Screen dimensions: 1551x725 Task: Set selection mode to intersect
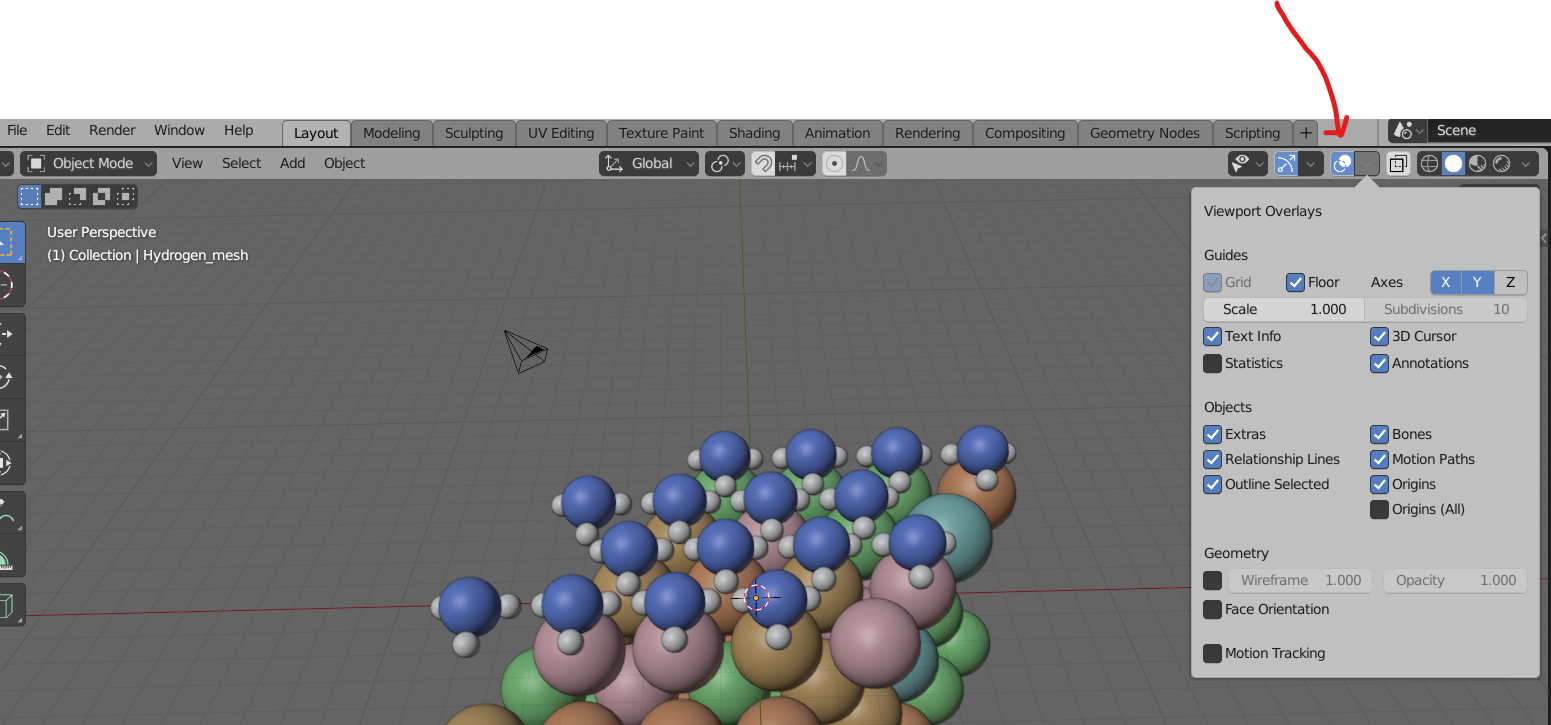pyautogui.click(x=126, y=197)
